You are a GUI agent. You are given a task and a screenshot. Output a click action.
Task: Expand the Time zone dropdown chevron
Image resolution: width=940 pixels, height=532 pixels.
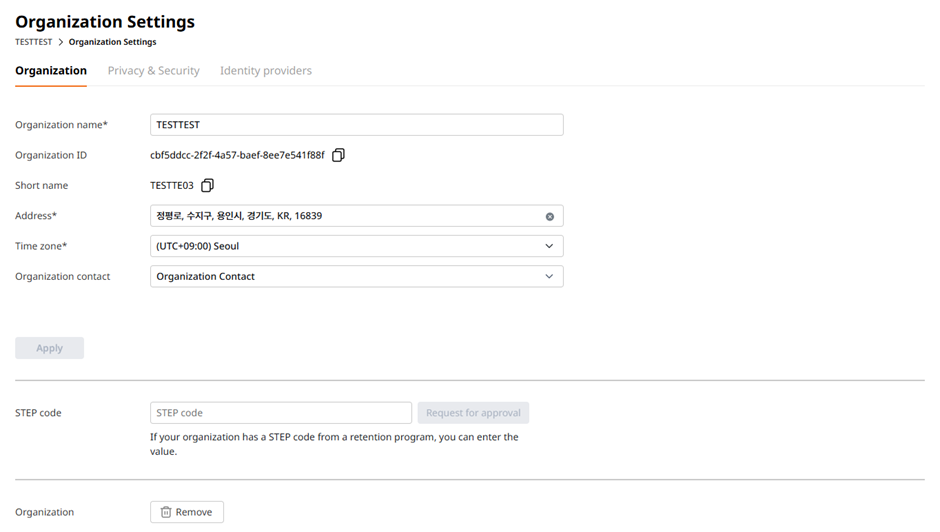(549, 246)
